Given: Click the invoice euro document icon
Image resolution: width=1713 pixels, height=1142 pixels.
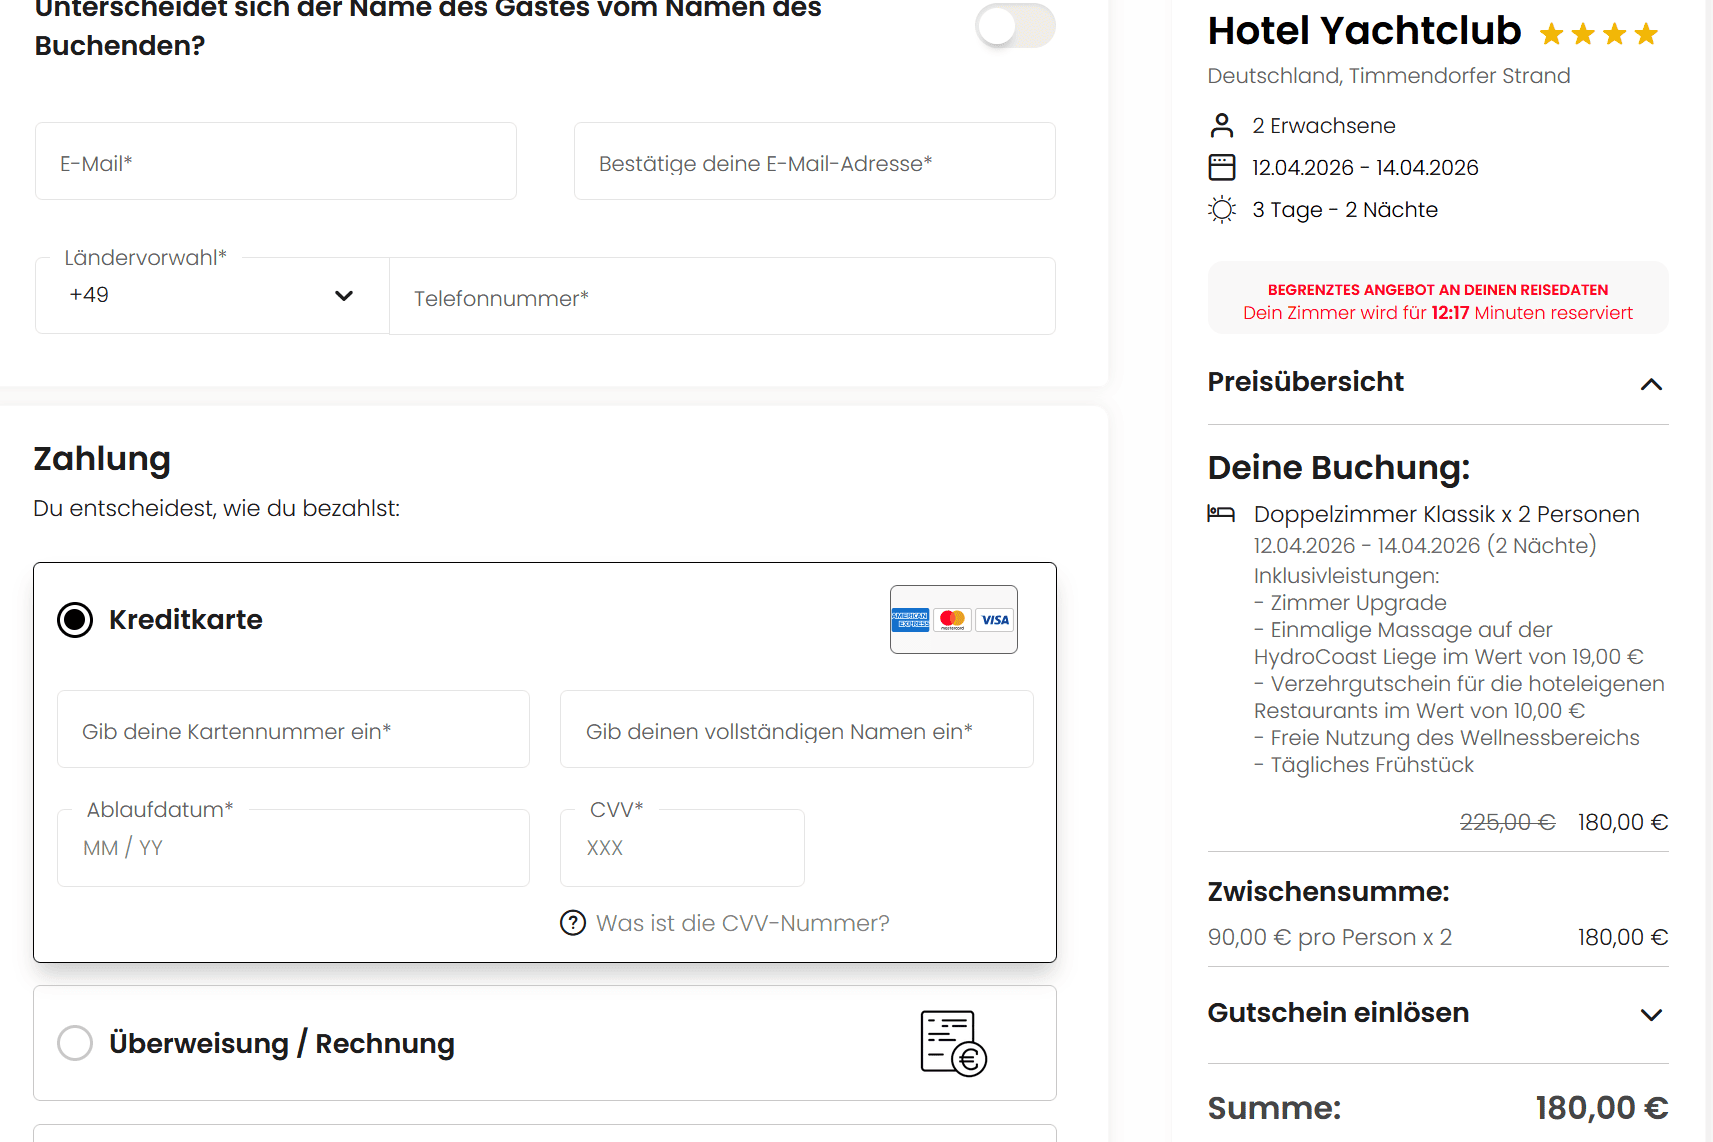Looking at the screenshot, I should (x=953, y=1043).
